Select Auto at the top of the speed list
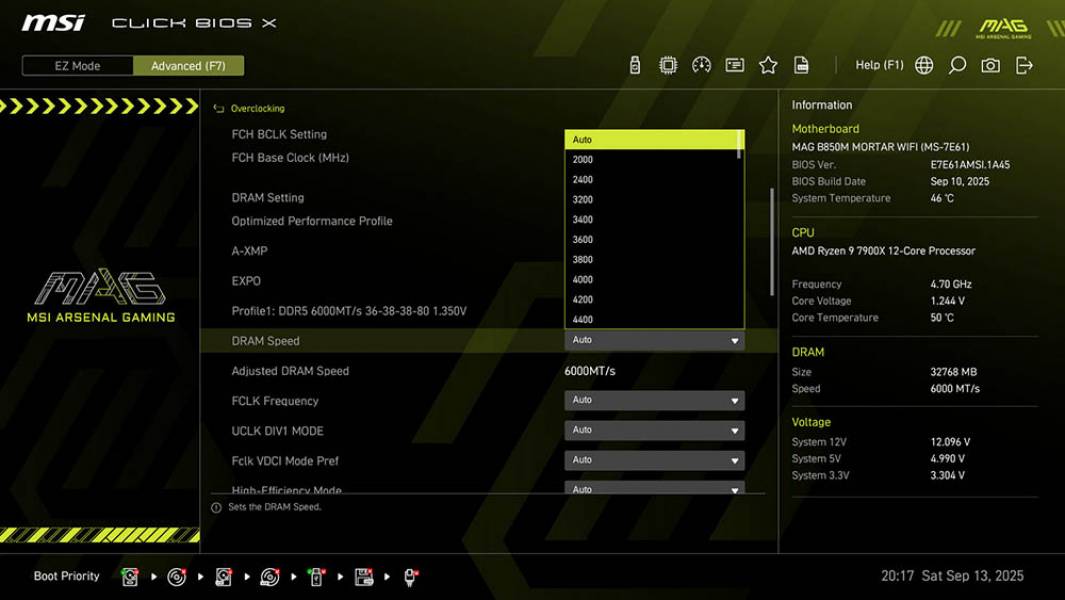 click(x=654, y=139)
